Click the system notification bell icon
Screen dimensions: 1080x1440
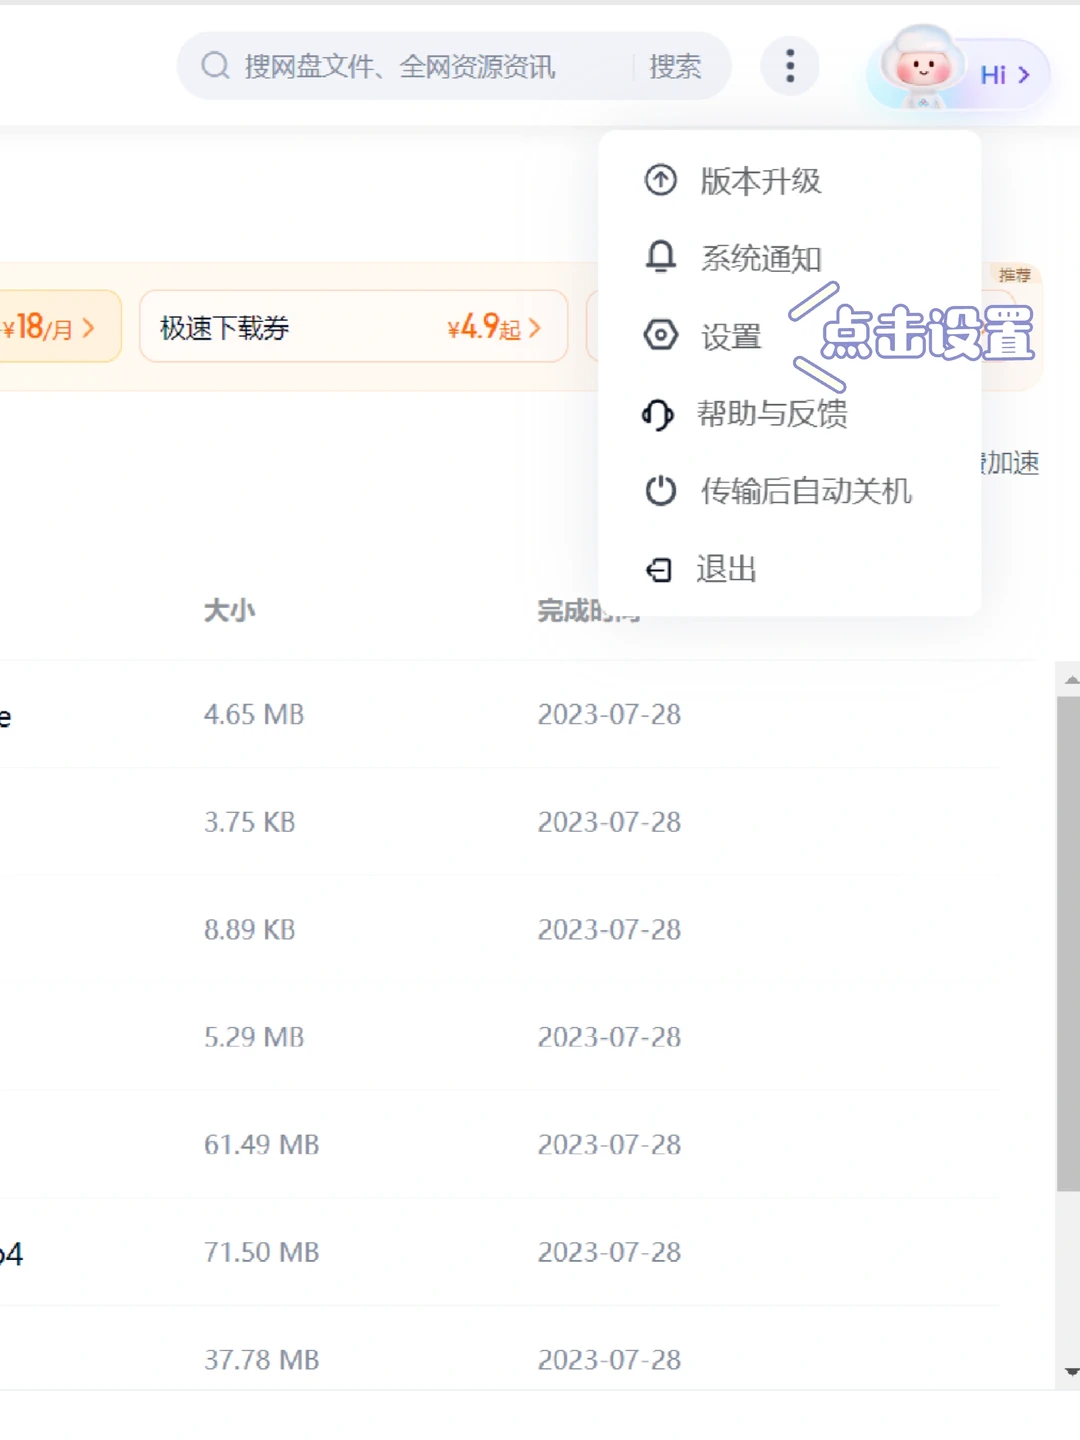click(659, 257)
